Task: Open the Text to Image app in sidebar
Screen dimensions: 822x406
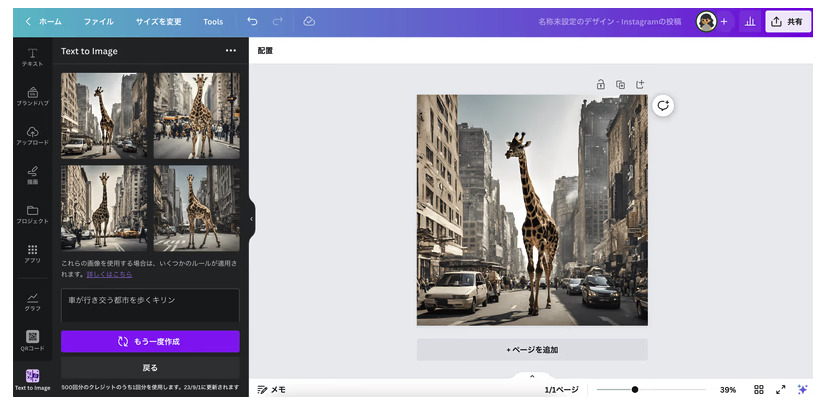Action: click(x=32, y=380)
